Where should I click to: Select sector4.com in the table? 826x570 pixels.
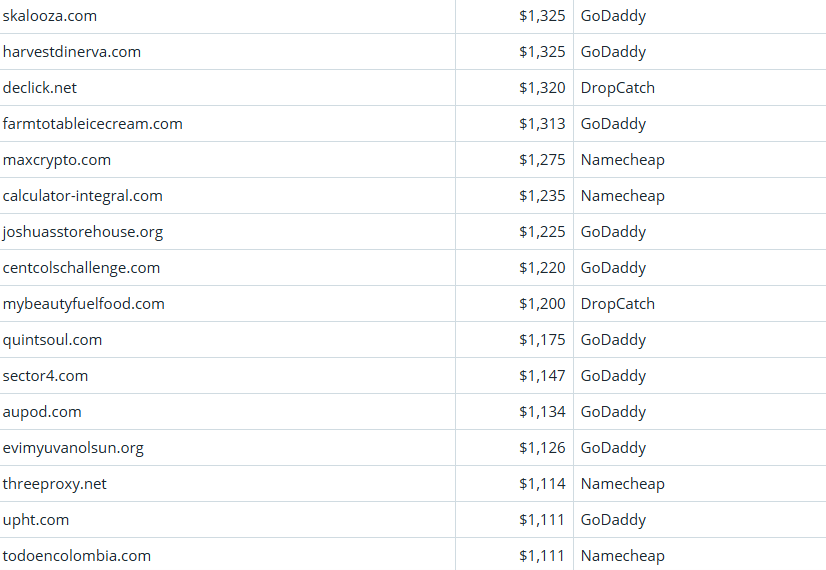click(x=46, y=376)
